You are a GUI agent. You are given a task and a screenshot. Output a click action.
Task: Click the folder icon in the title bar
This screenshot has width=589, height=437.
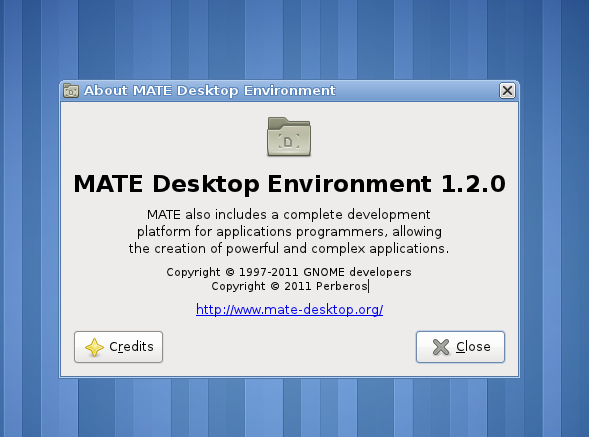point(71,91)
